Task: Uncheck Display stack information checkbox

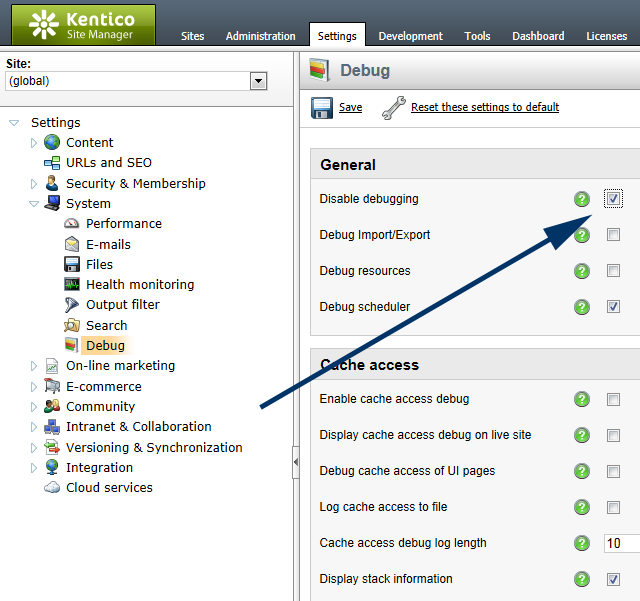Action: pos(613,579)
